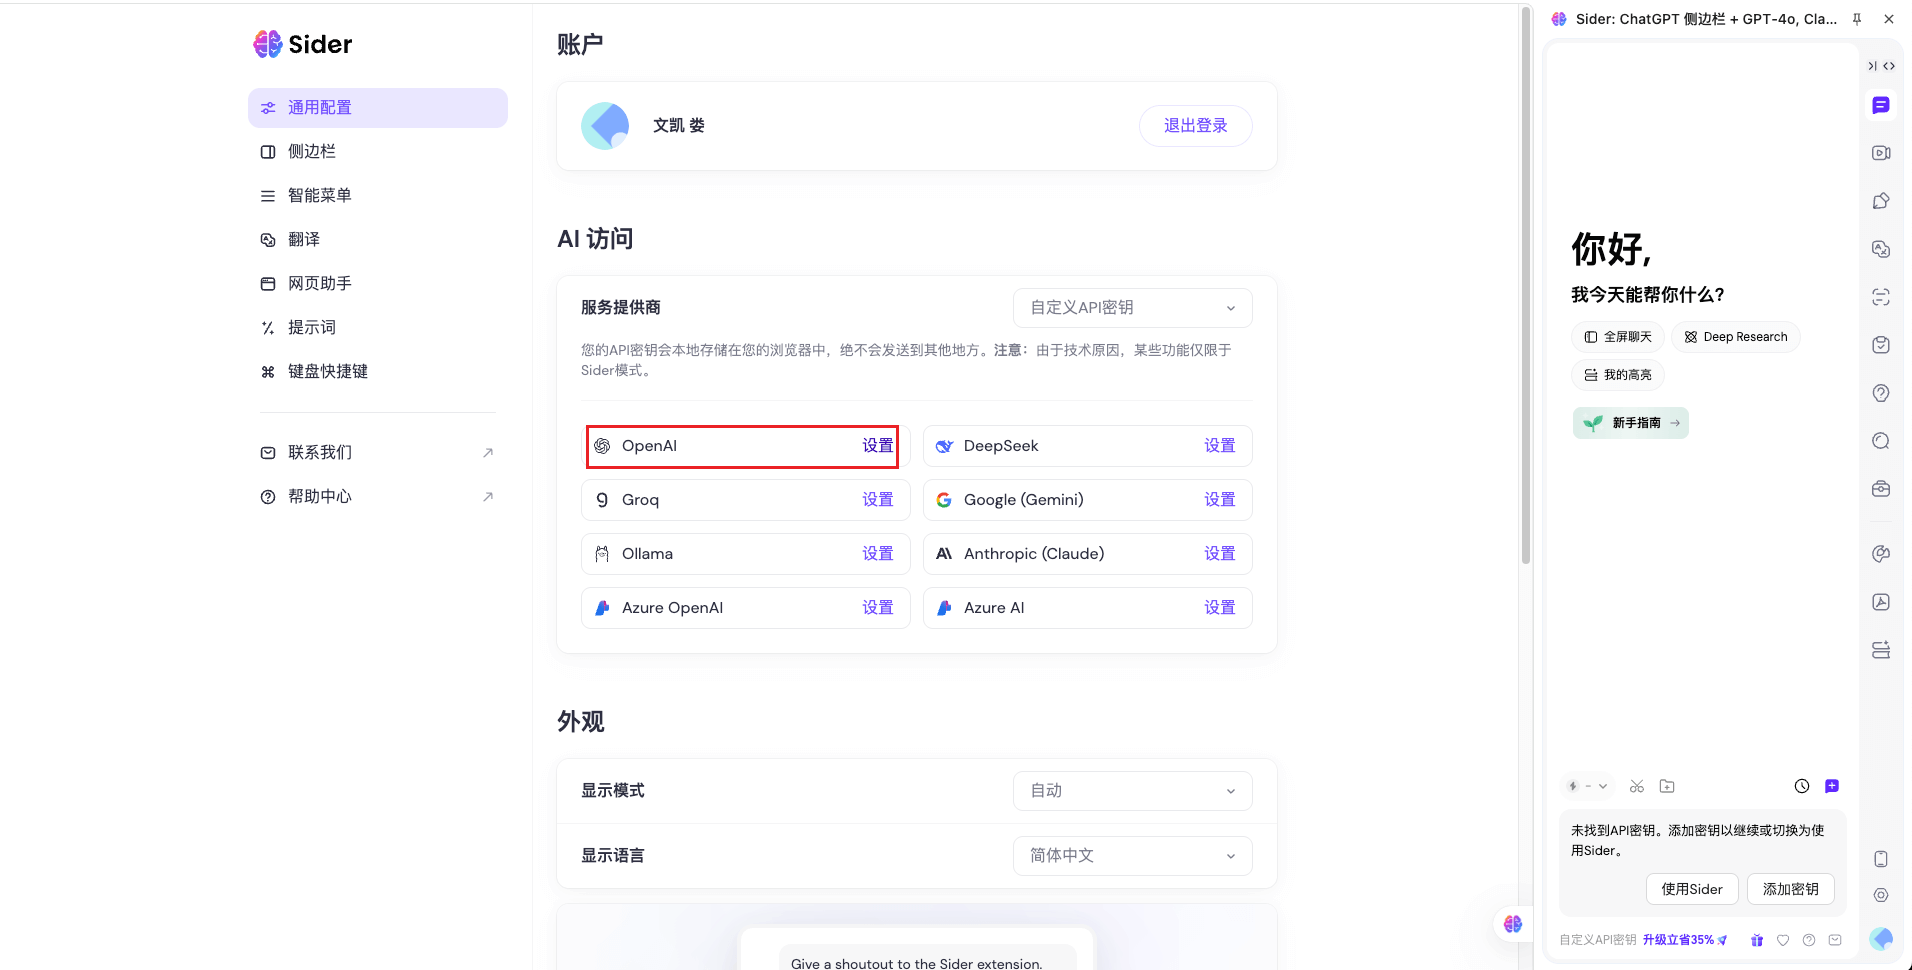
Task: Open the 显示语言 dropdown showing 简体中文
Action: [1131, 855]
